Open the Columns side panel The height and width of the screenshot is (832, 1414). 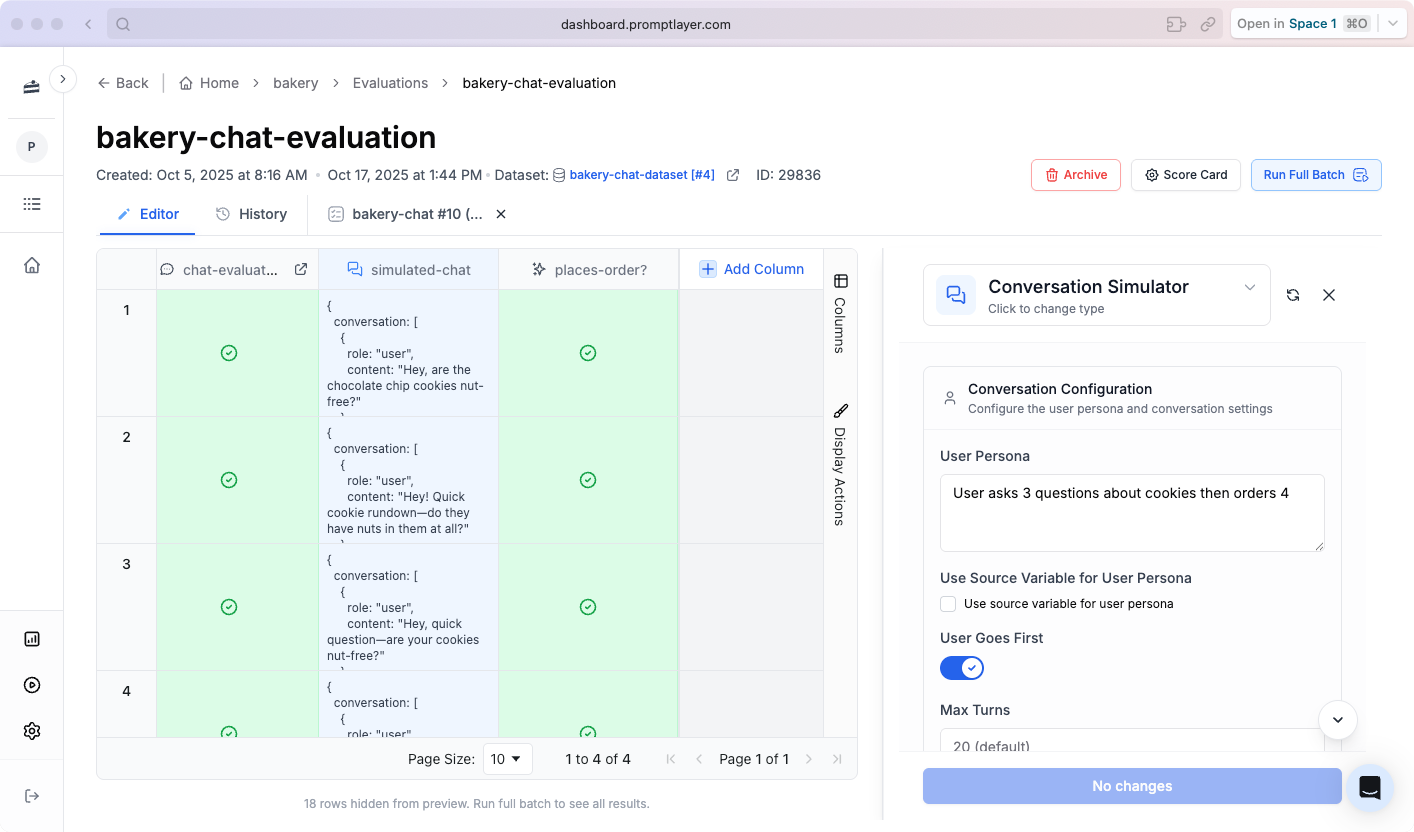840,313
